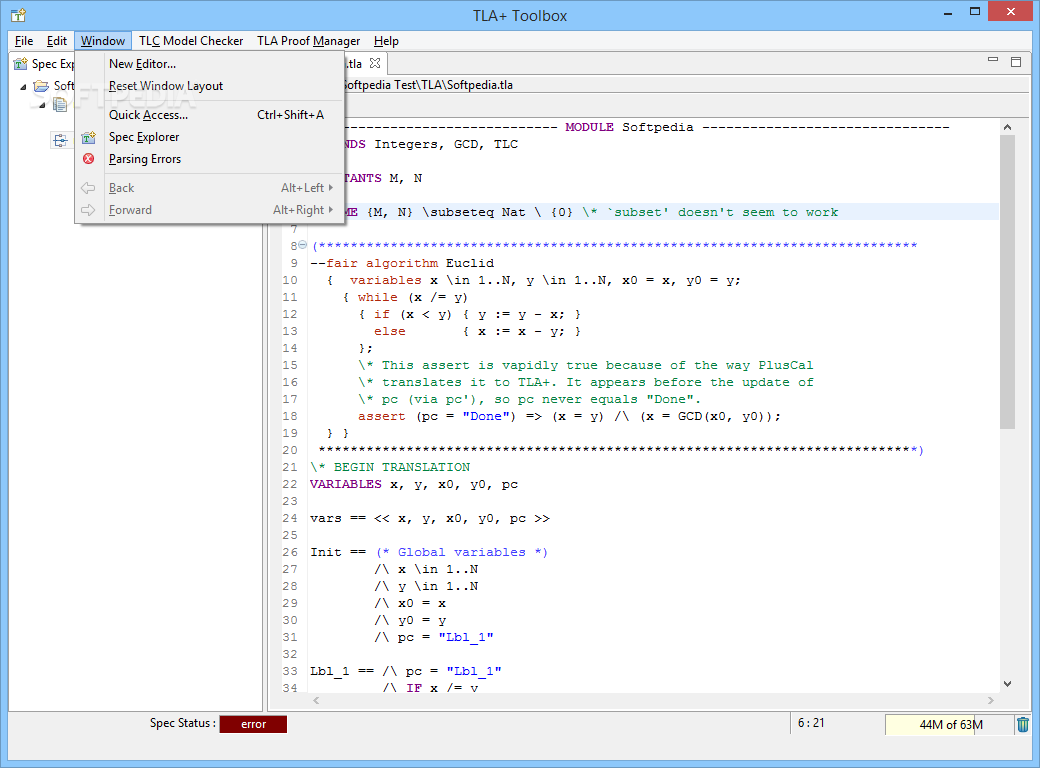Click the model tree node icon in Spec Explorer
The width and height of the screenshot is (1040, 768).
point(60,140)
